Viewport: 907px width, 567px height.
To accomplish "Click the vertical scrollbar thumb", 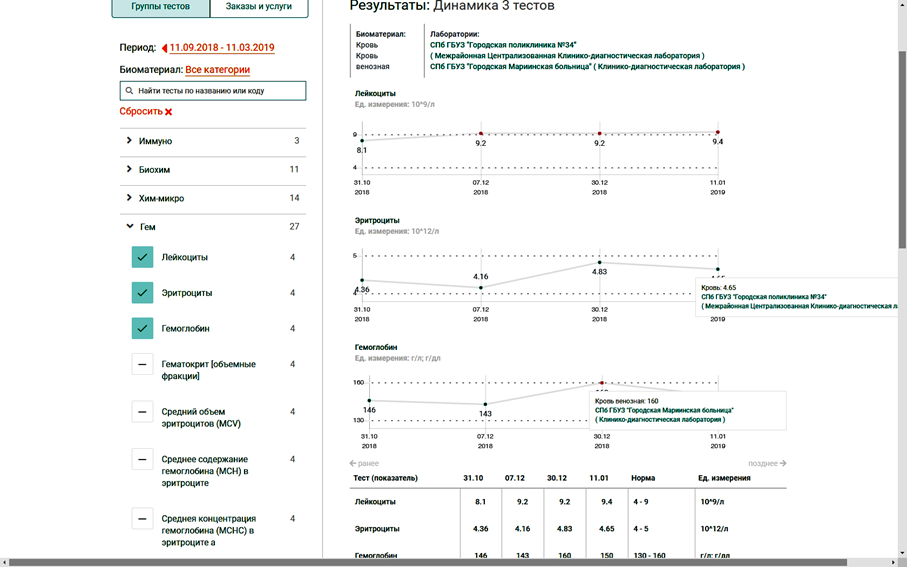I will (x=902, y=149).
